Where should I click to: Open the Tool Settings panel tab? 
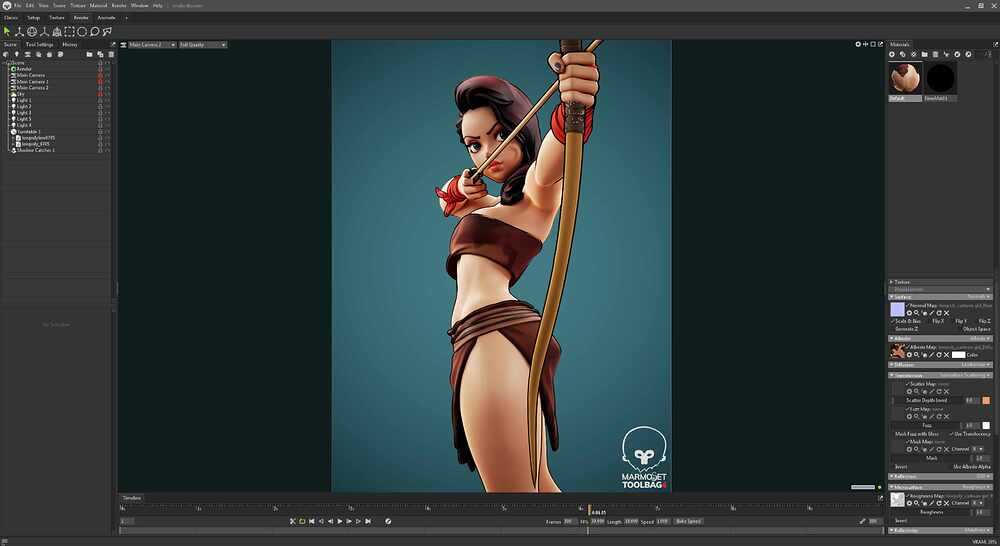(40, 45)
